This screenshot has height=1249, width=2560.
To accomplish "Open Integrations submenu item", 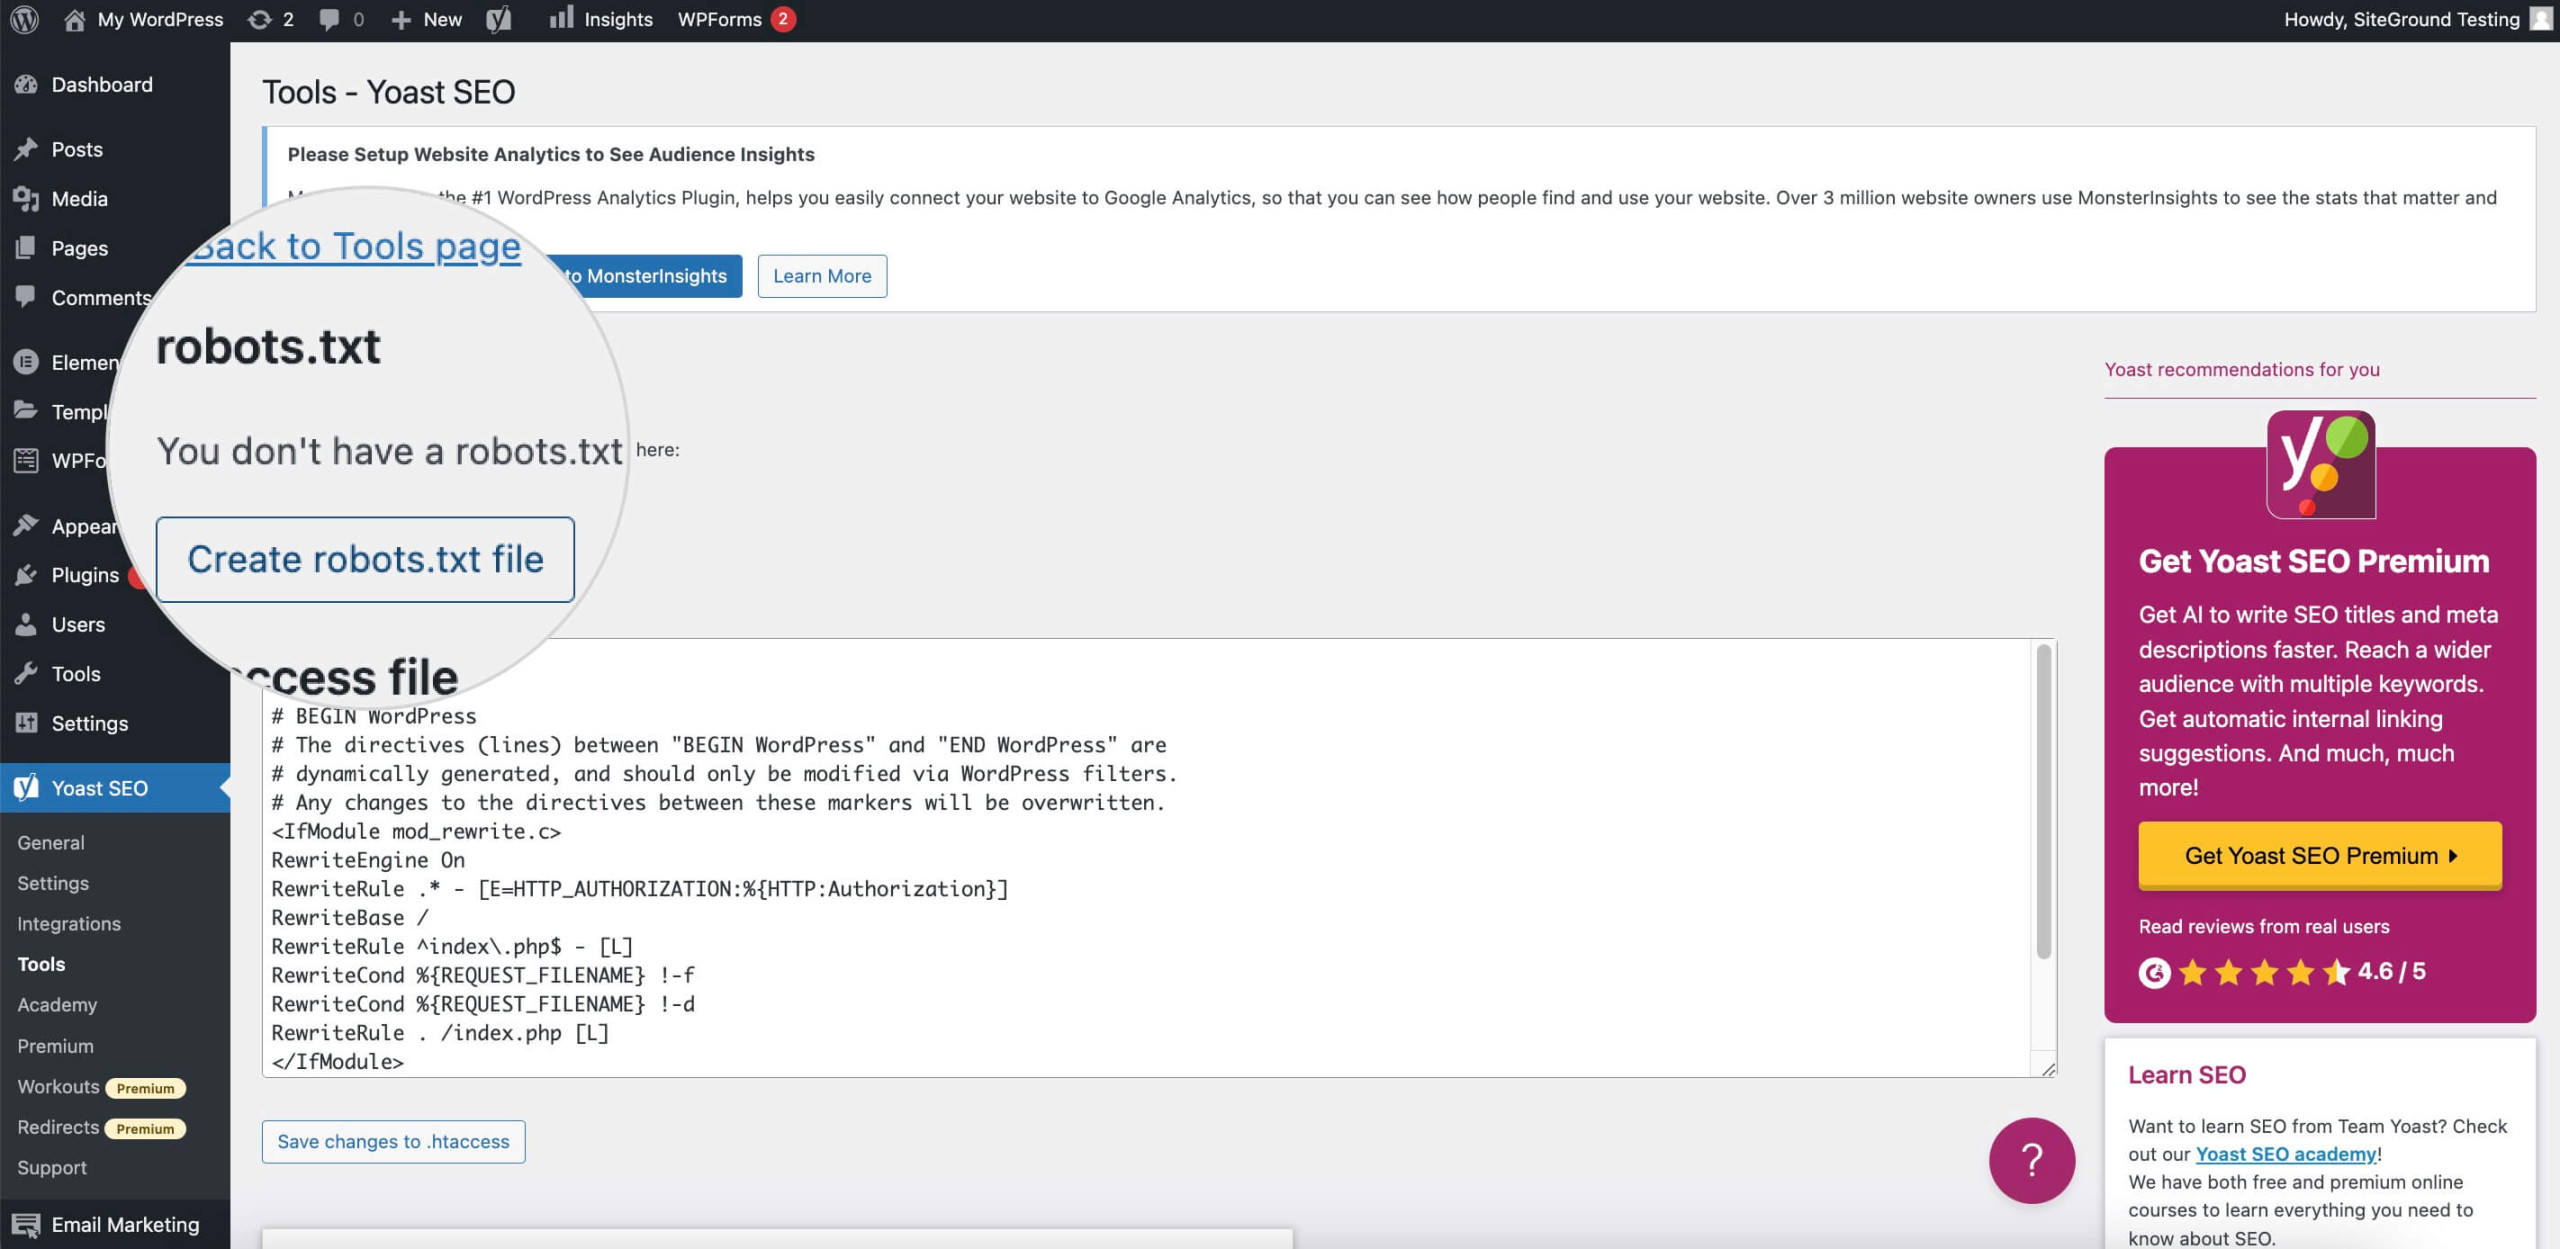I will [69, 923].
